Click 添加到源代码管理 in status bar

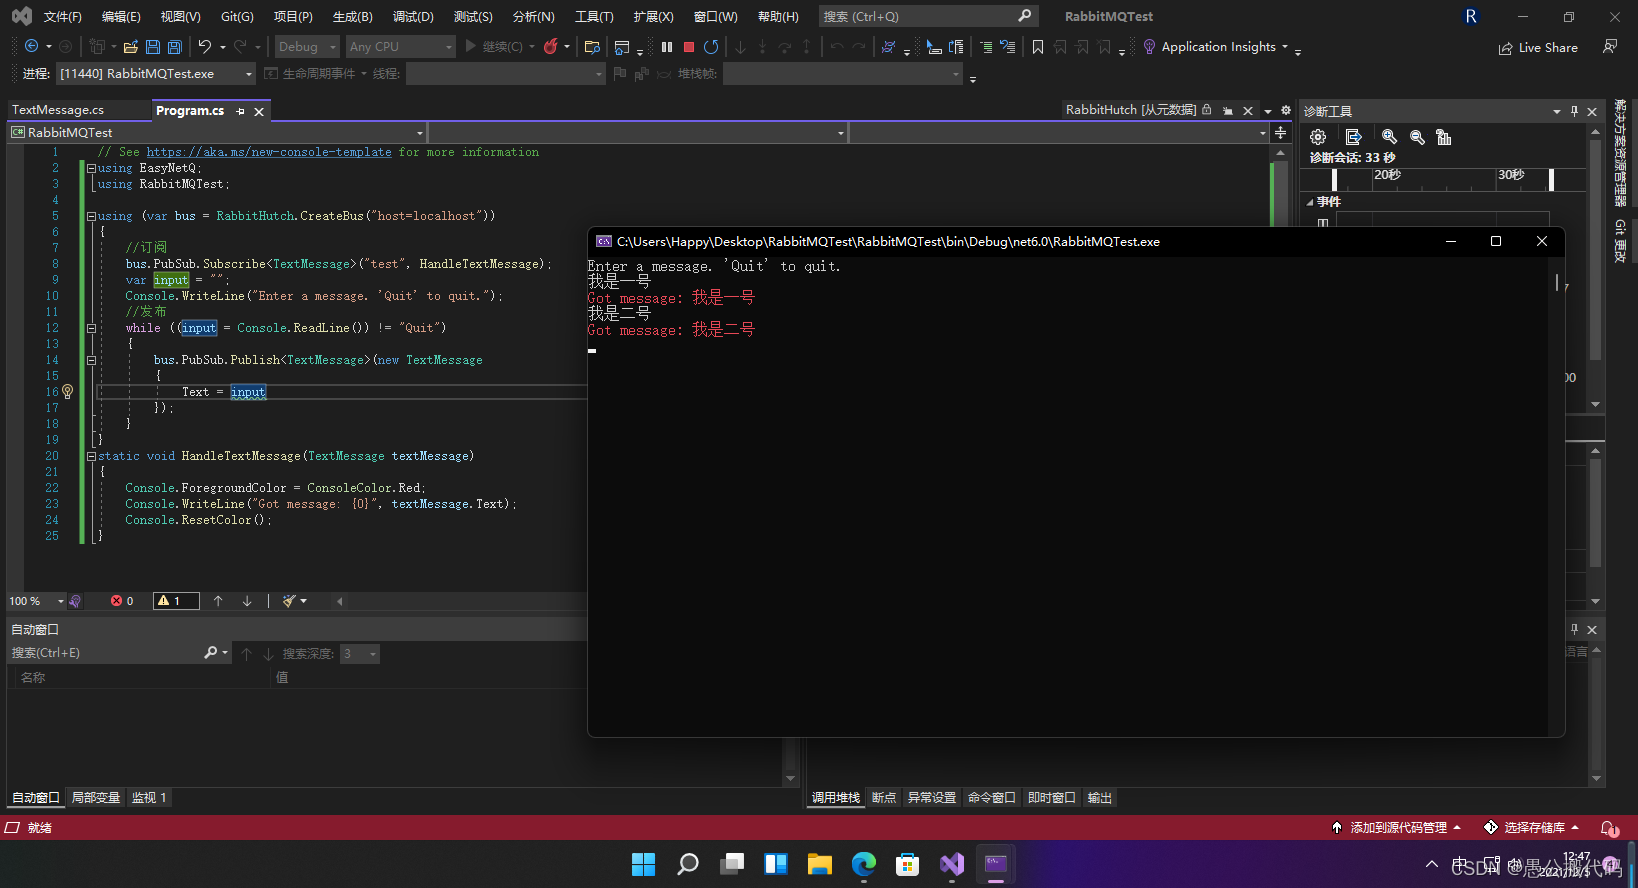pyautogui.click(x=1398, y=827)
